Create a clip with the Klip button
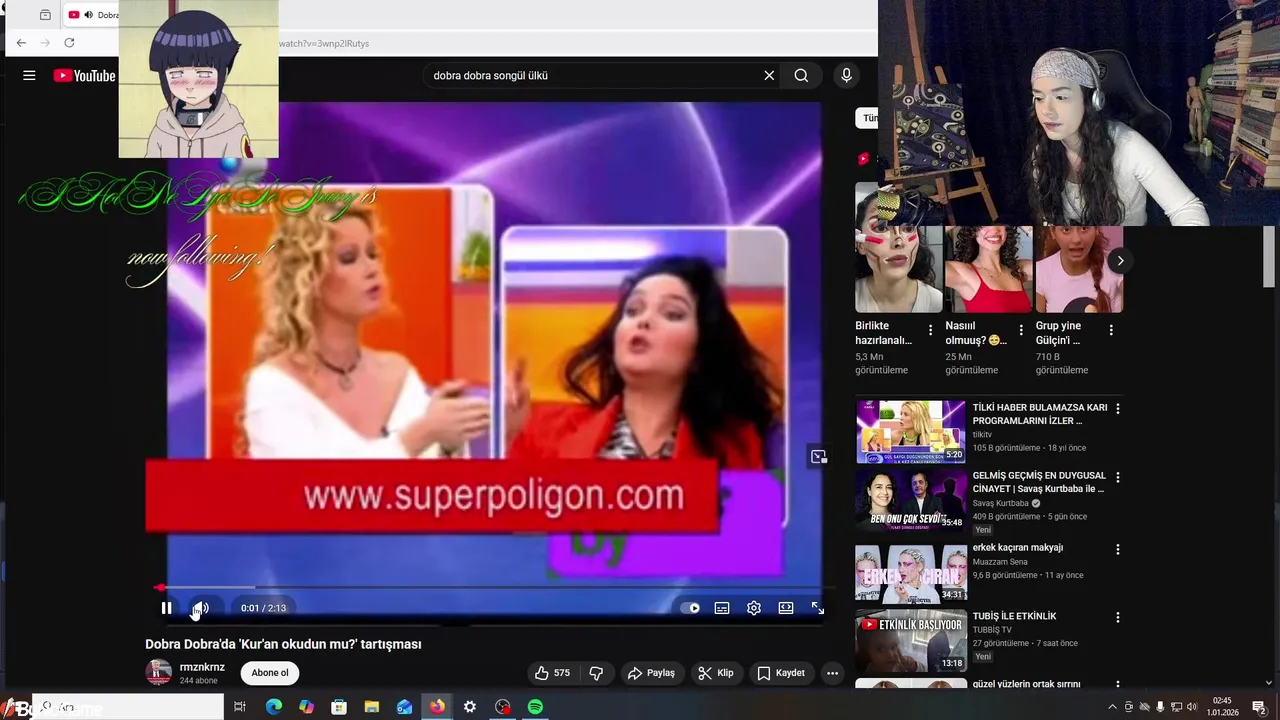The width and height of the screenshot is (1280, 720). pyautogui.click(x=716, y=673)
